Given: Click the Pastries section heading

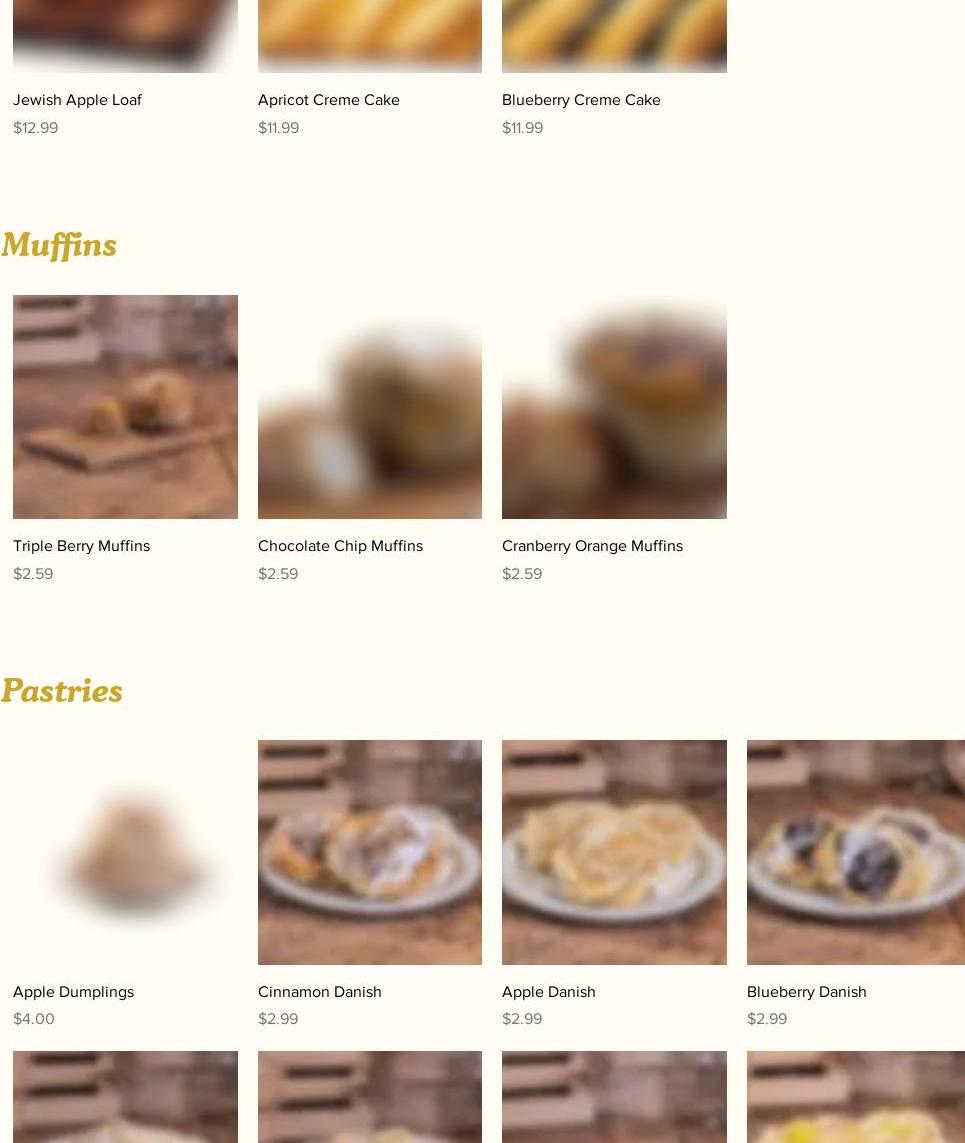Looking at the screenshot, I should point(62,690).
